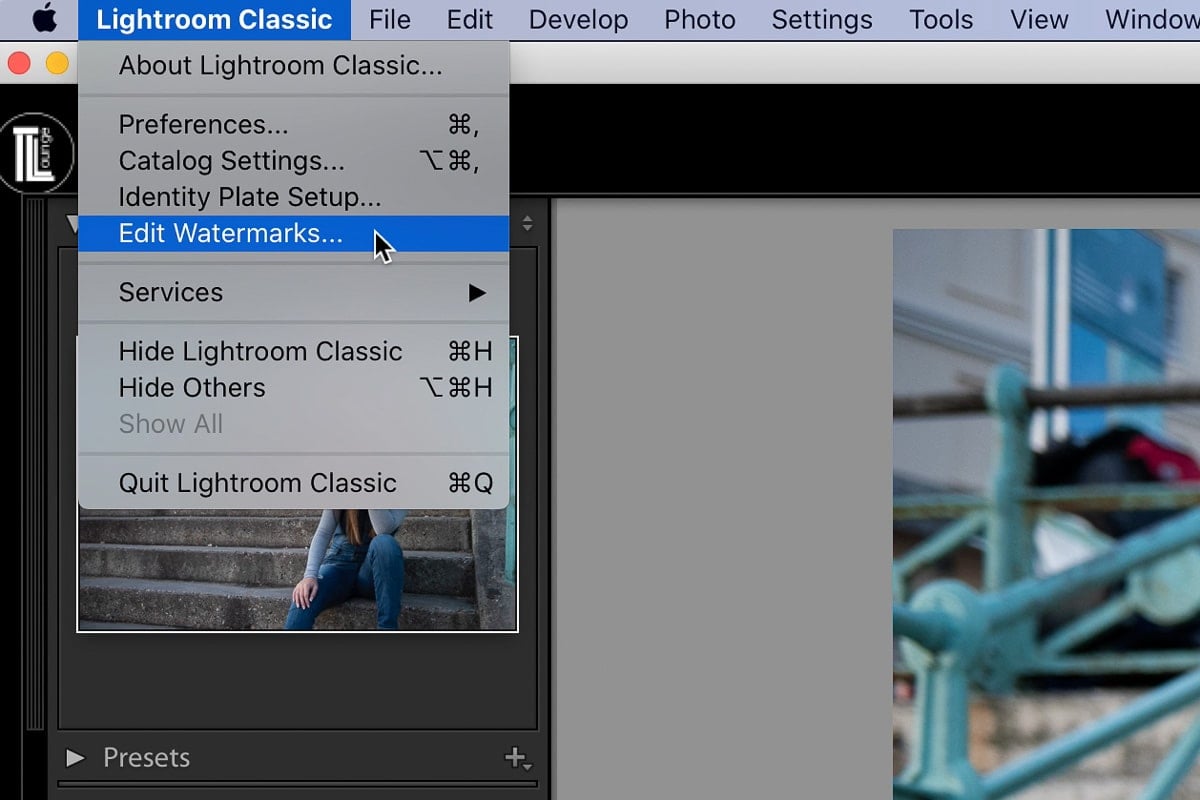
Task: Choose Hide Lightroom Classic
Action: click(x=293, y=351)
